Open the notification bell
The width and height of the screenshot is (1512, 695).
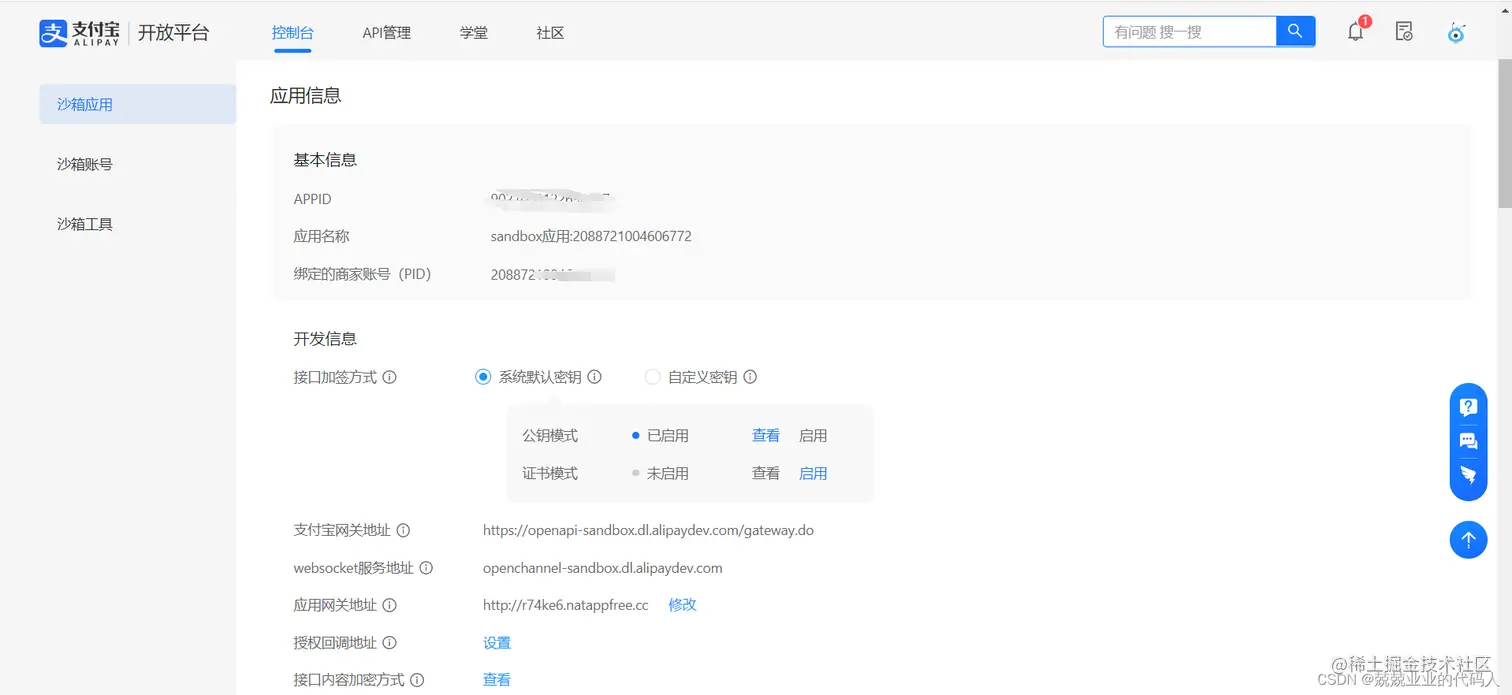(1356, 32)
